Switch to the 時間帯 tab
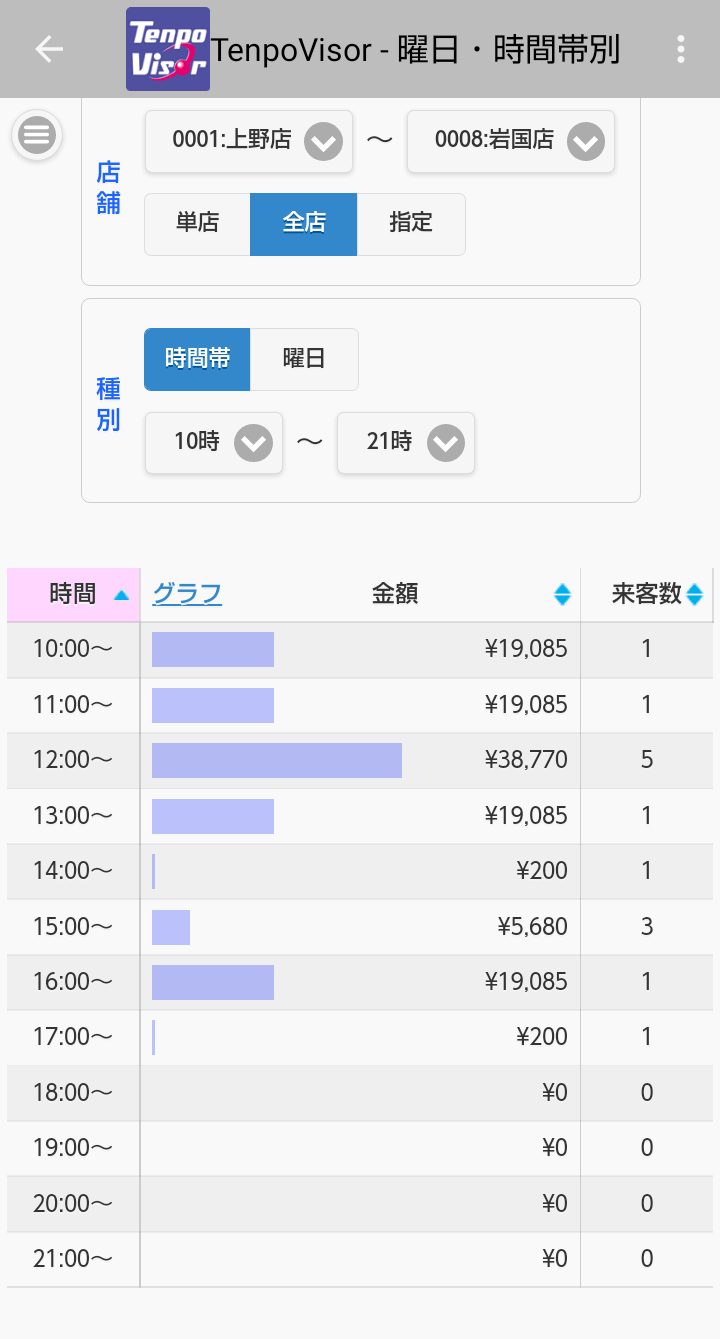Screen dimensions: 720x1339 (197, 359)
